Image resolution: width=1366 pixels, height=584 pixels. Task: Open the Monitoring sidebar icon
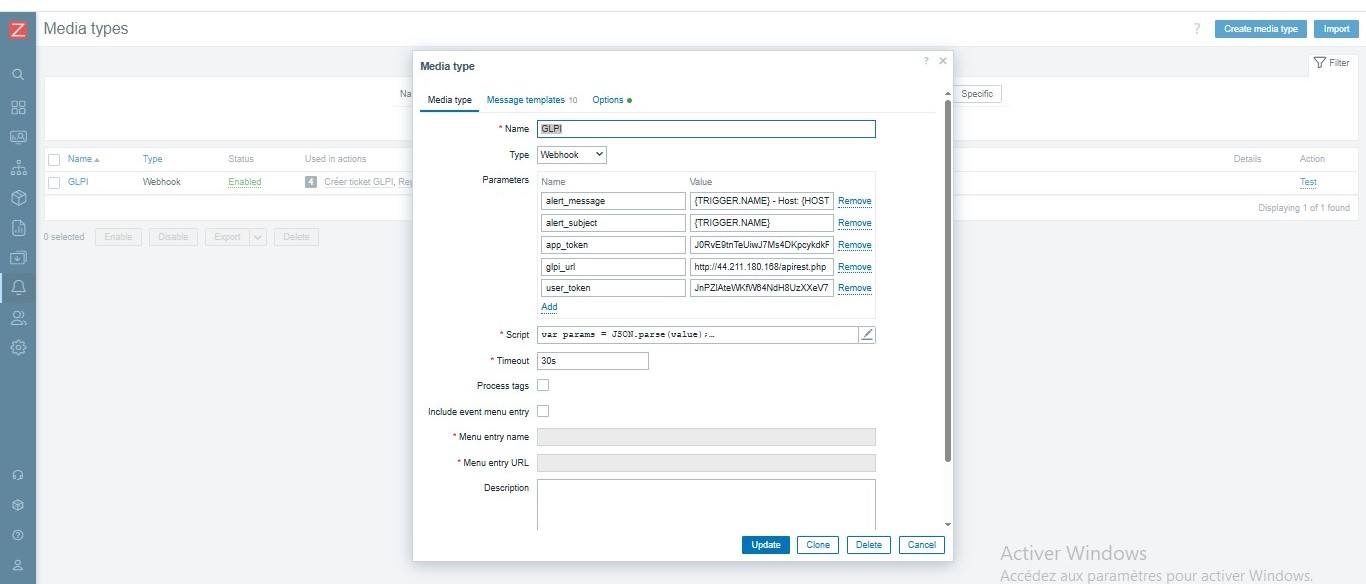pyautogui.click(x=18, y=137)
